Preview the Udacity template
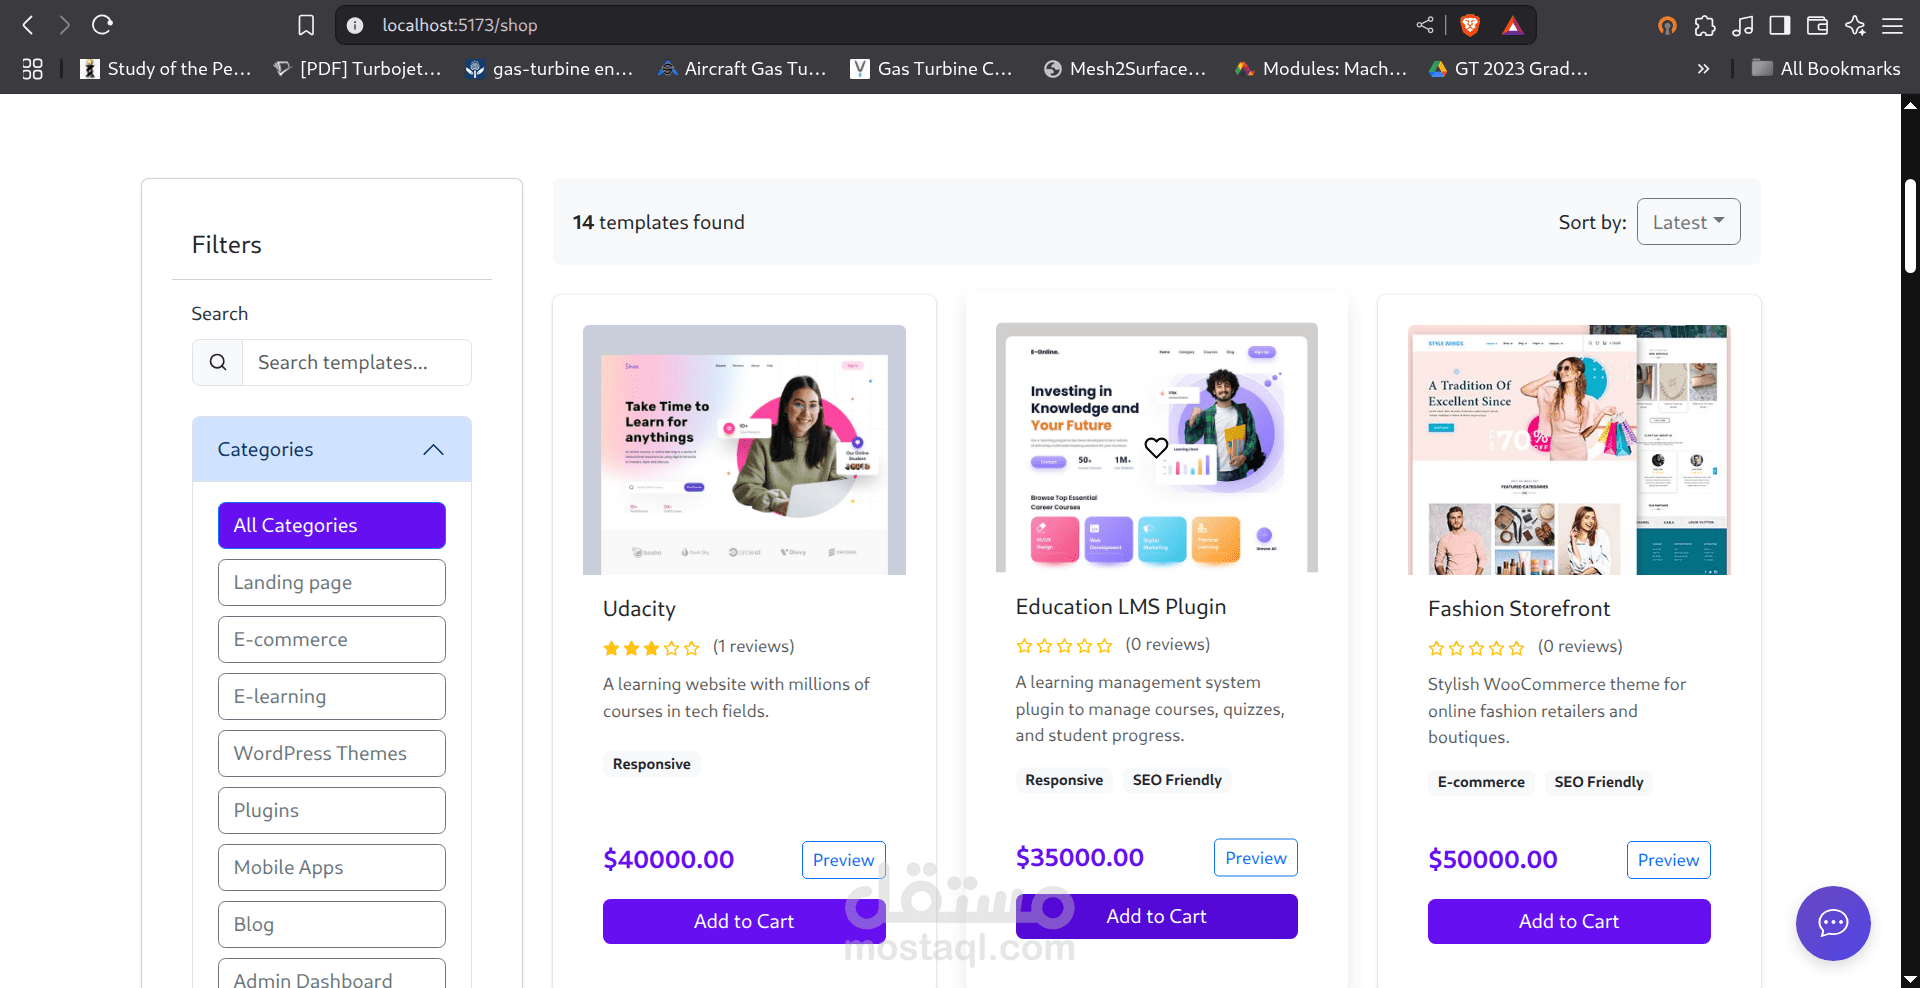 tap(843, 860)
